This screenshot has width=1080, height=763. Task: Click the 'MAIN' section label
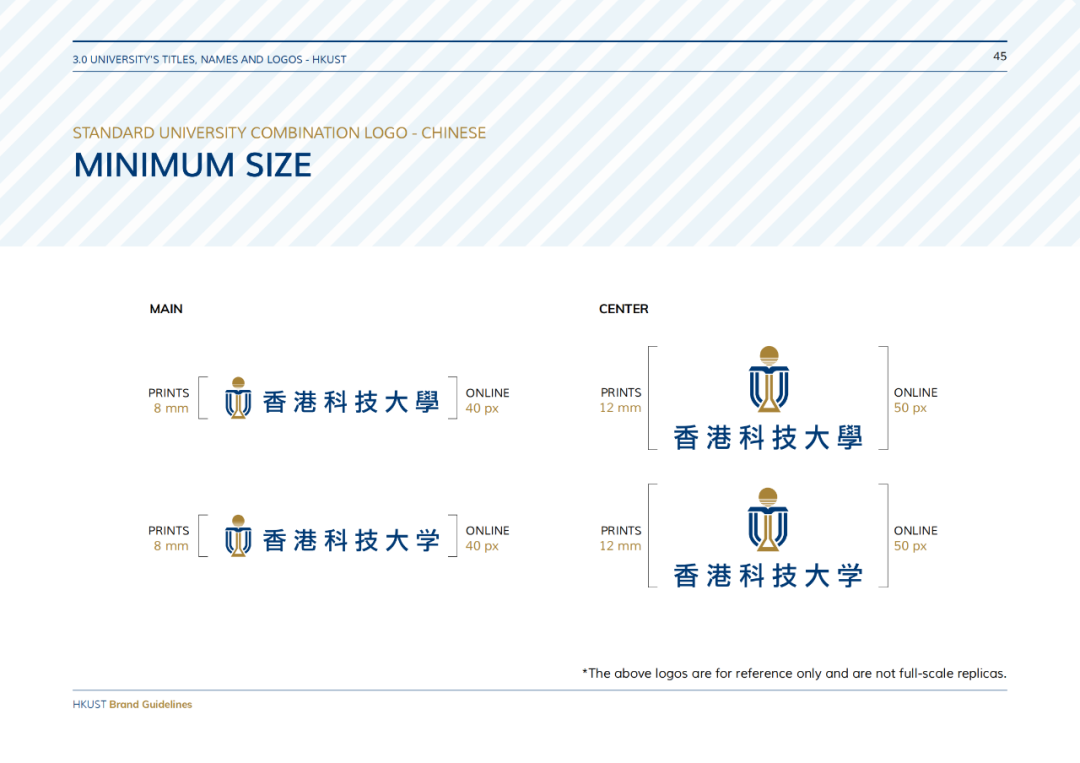coord(166,309)
